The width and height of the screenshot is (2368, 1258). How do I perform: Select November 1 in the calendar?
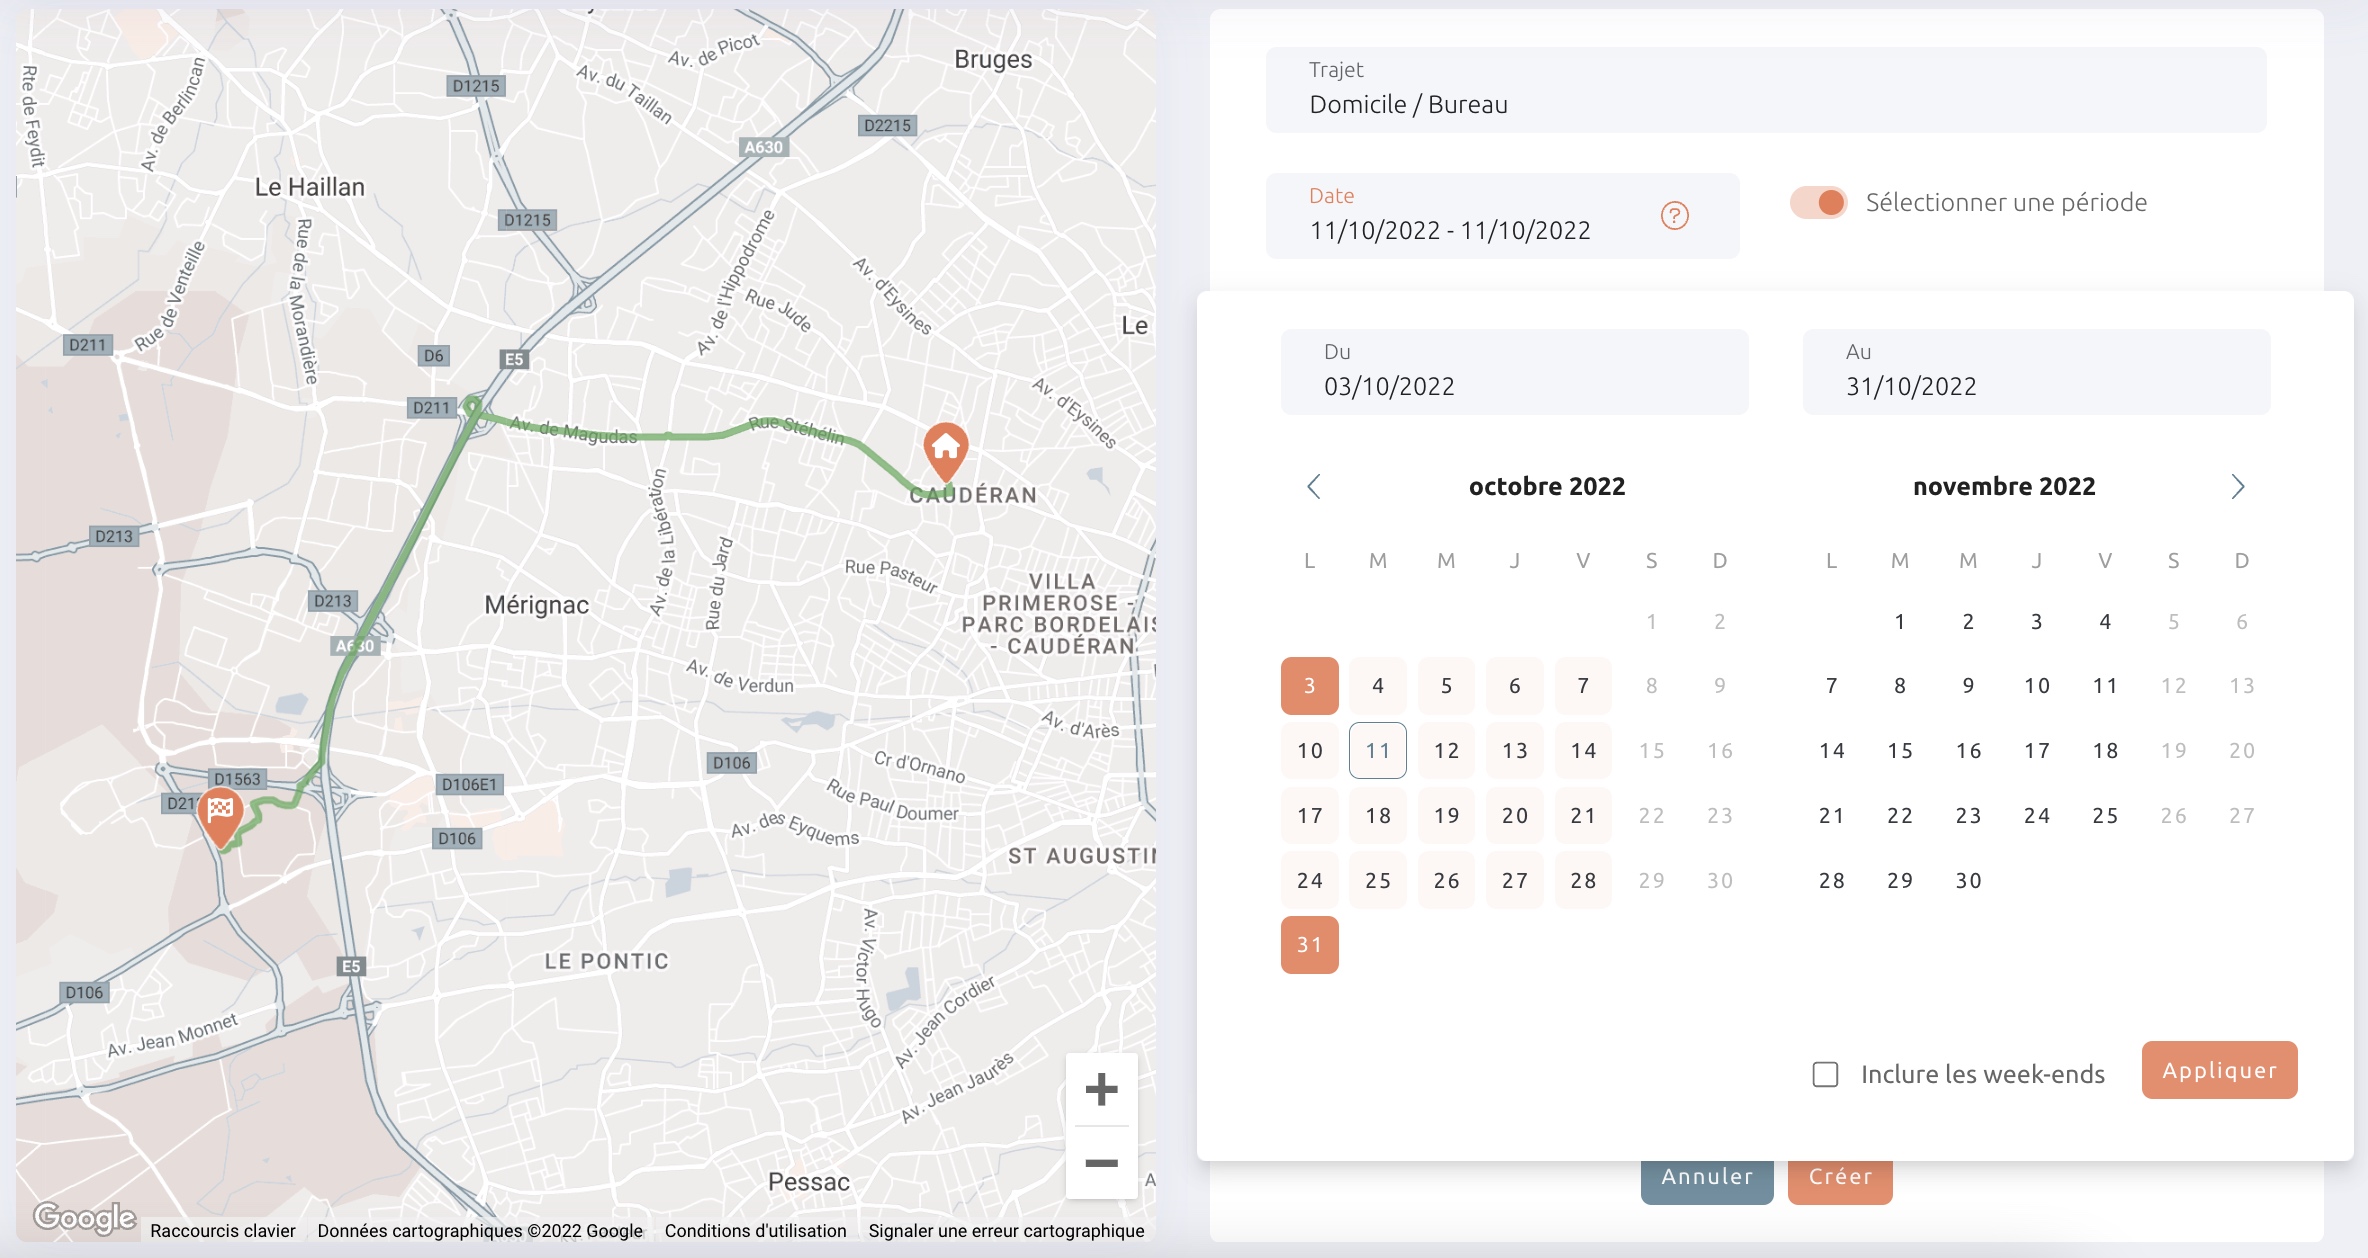click(x=1900, y=622)
